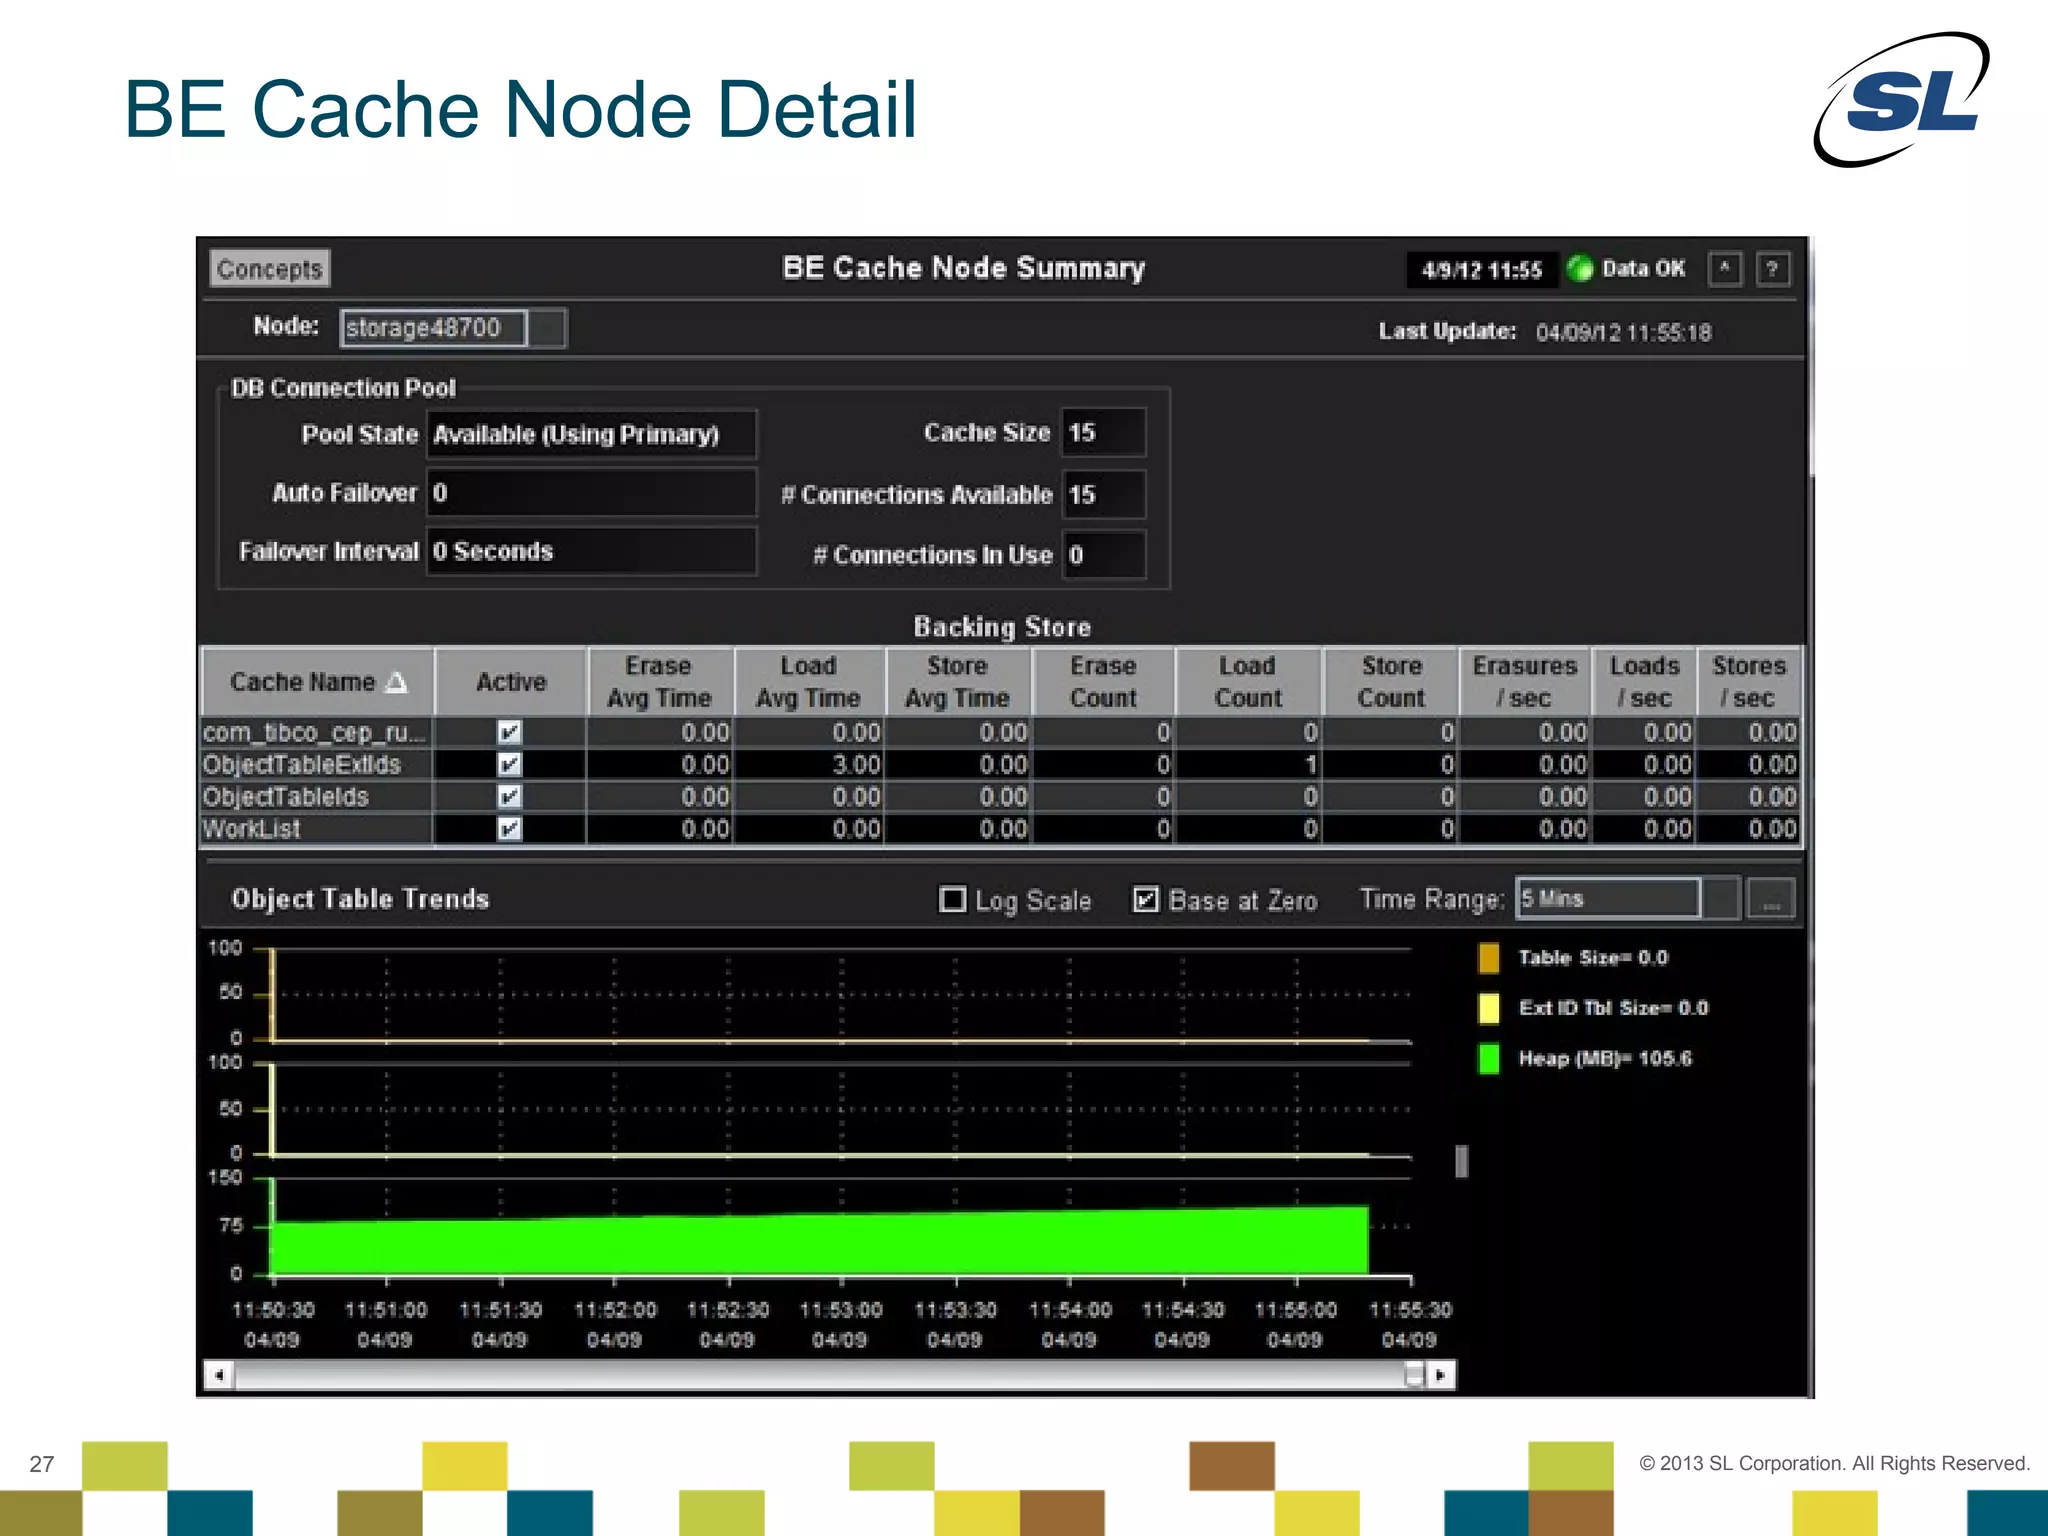
Task: Sort by Store Avg Time column
Action: [x=958, y=682]
